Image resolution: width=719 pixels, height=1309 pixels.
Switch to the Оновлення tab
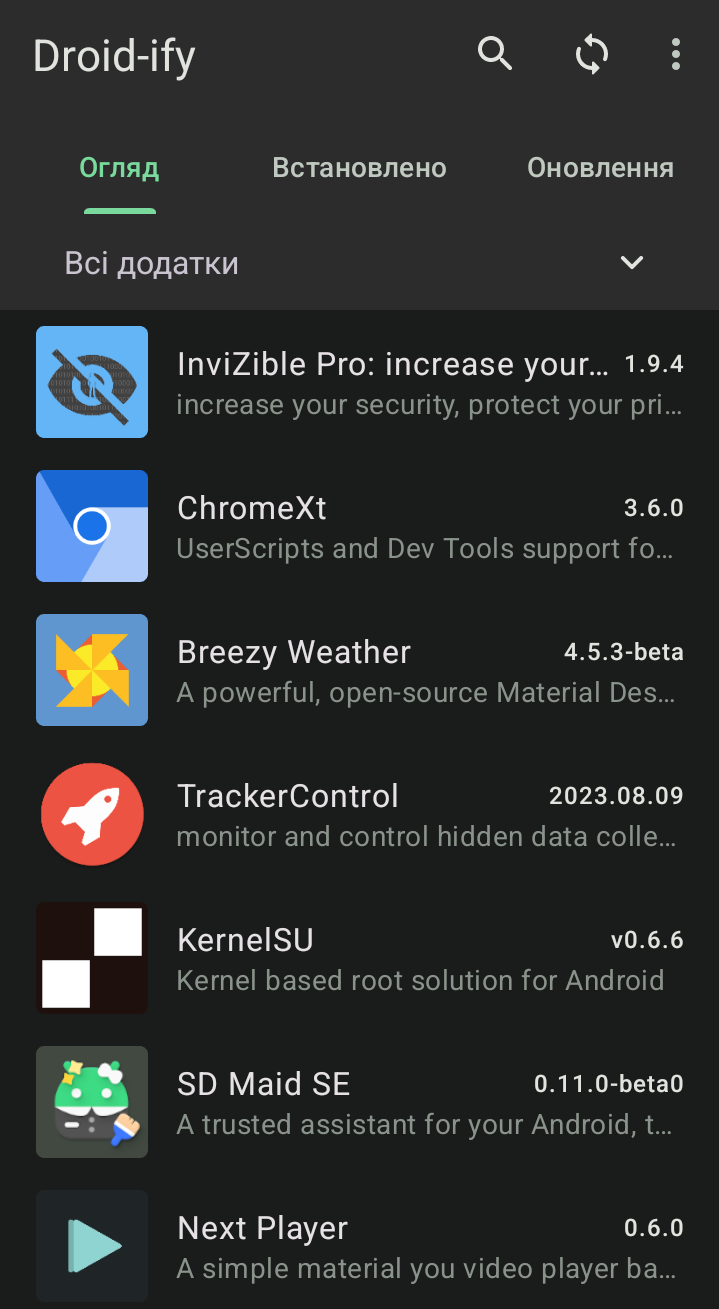(600, 168)
